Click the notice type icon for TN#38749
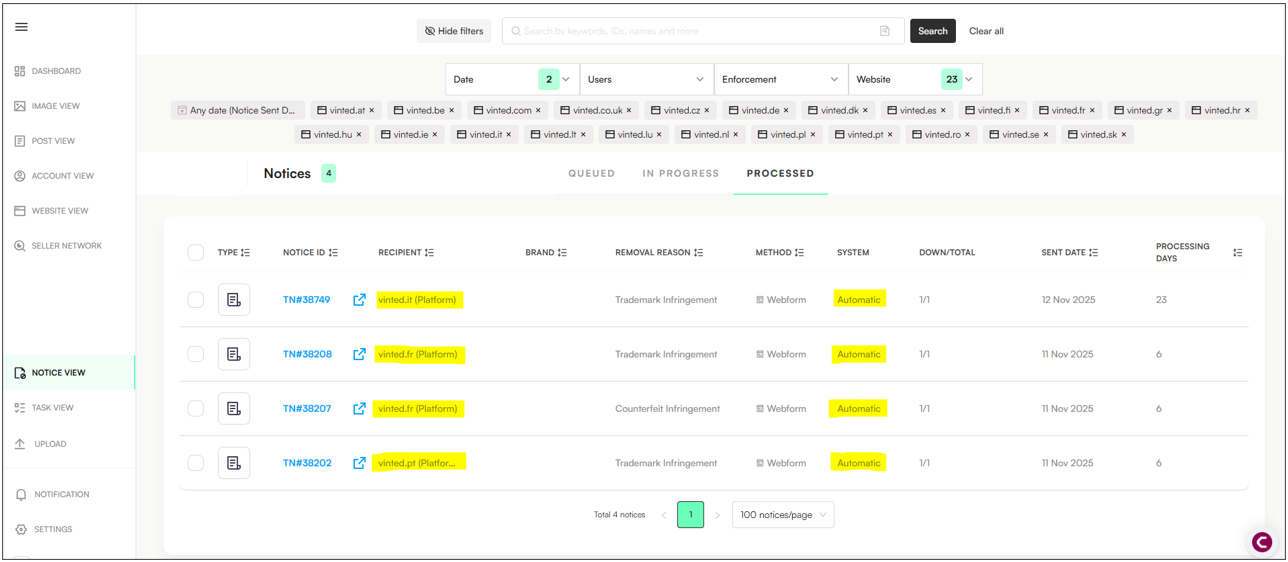The image size is (1288, 562). click(234, 300)
